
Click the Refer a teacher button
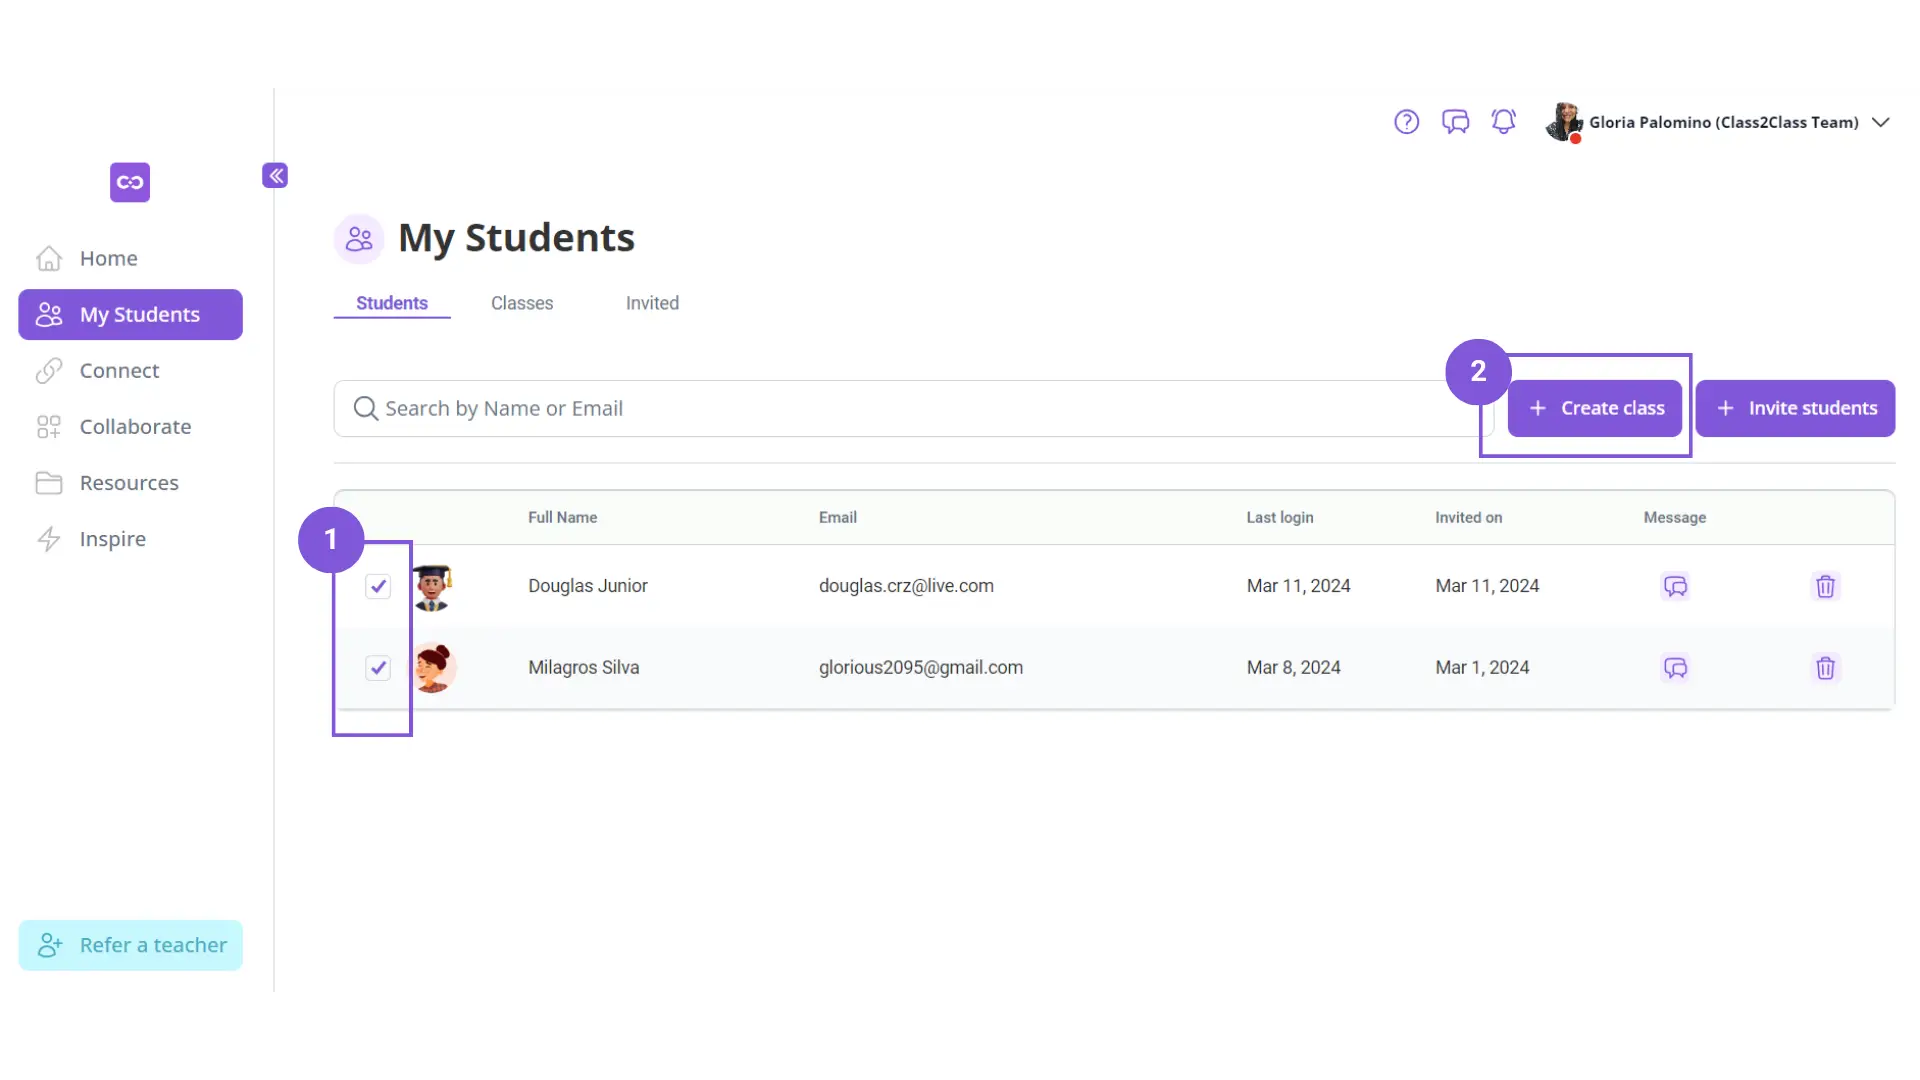tap(130, 945)
